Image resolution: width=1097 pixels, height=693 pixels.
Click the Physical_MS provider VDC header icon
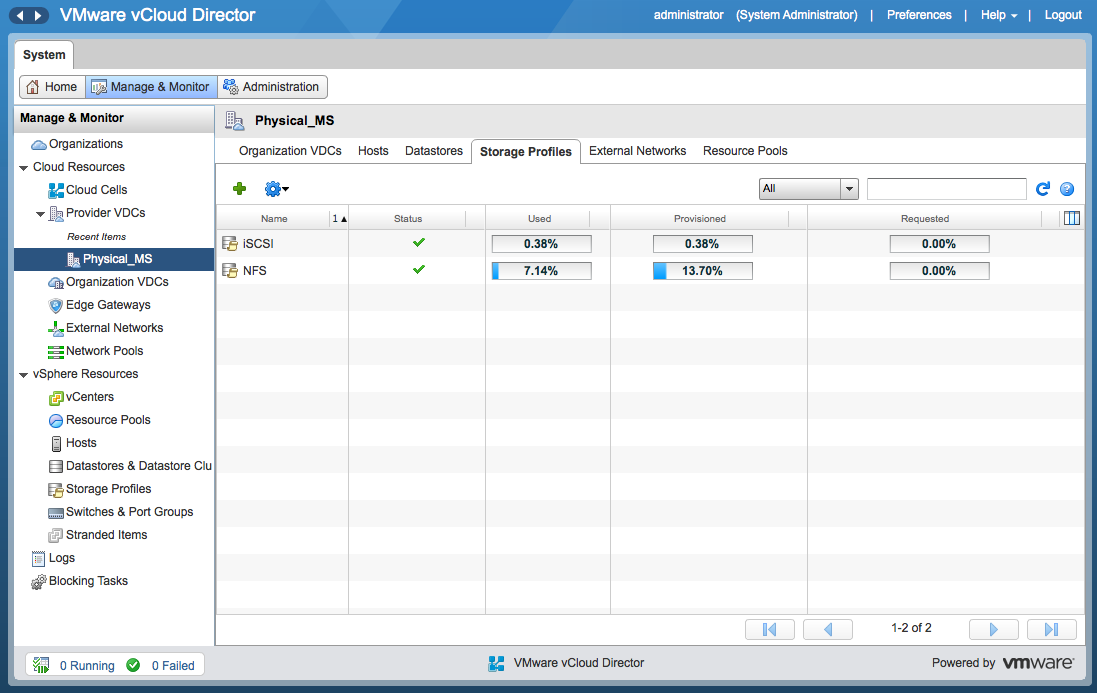point(234,121)
